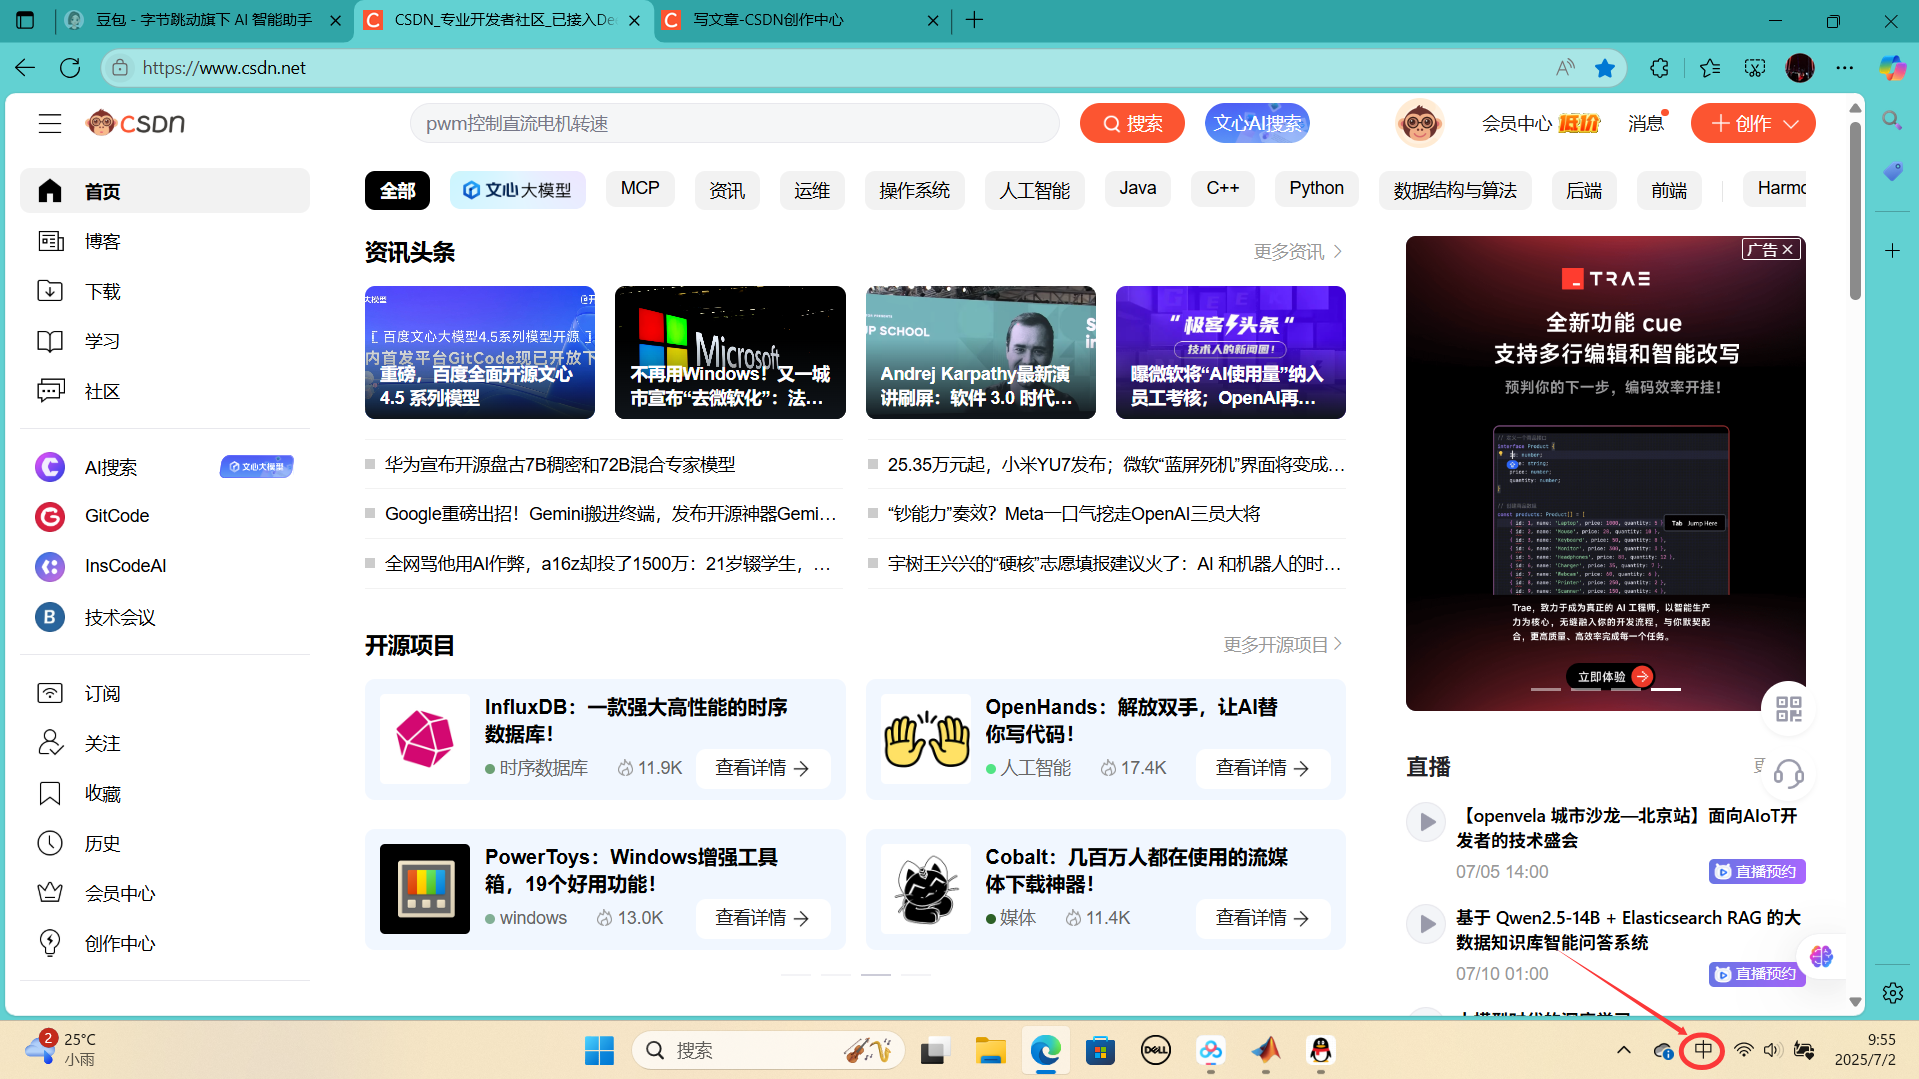Screen dimensions: 1919x1079
Task: Open 更多资讯 via its chevron
Action: (1338, 252)
